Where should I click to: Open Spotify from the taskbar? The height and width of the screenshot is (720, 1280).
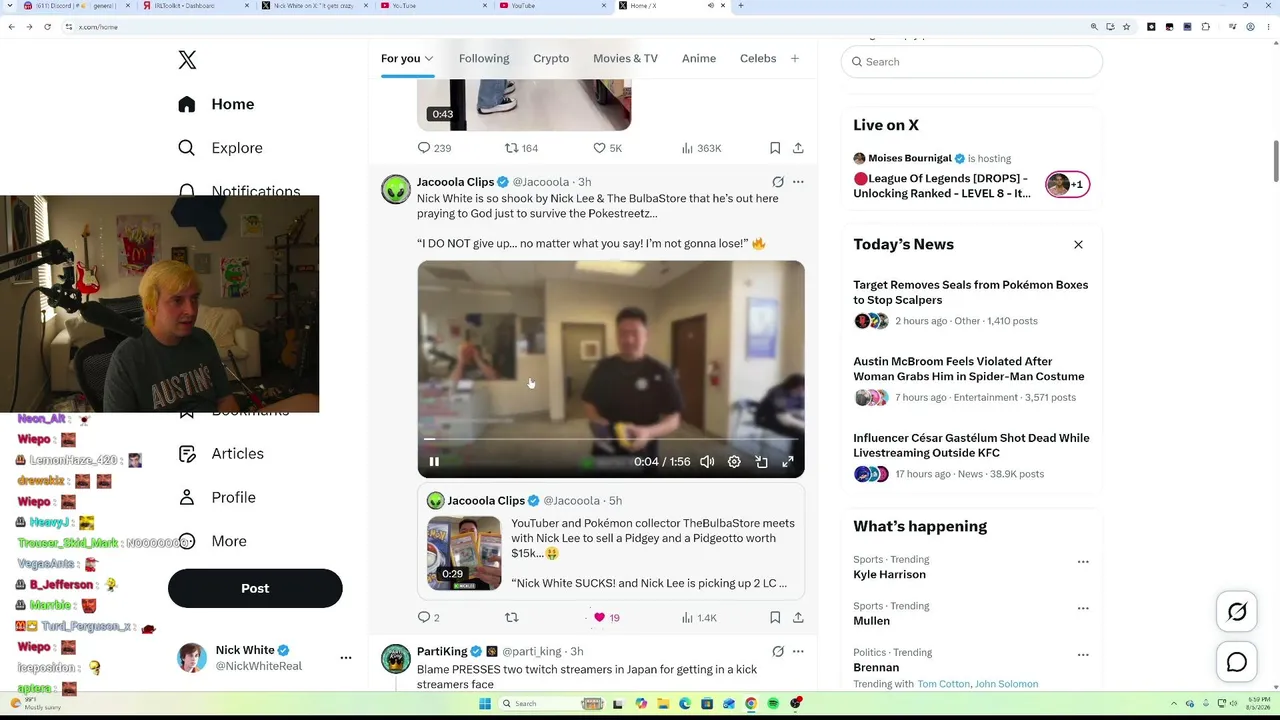coord(773,704)
